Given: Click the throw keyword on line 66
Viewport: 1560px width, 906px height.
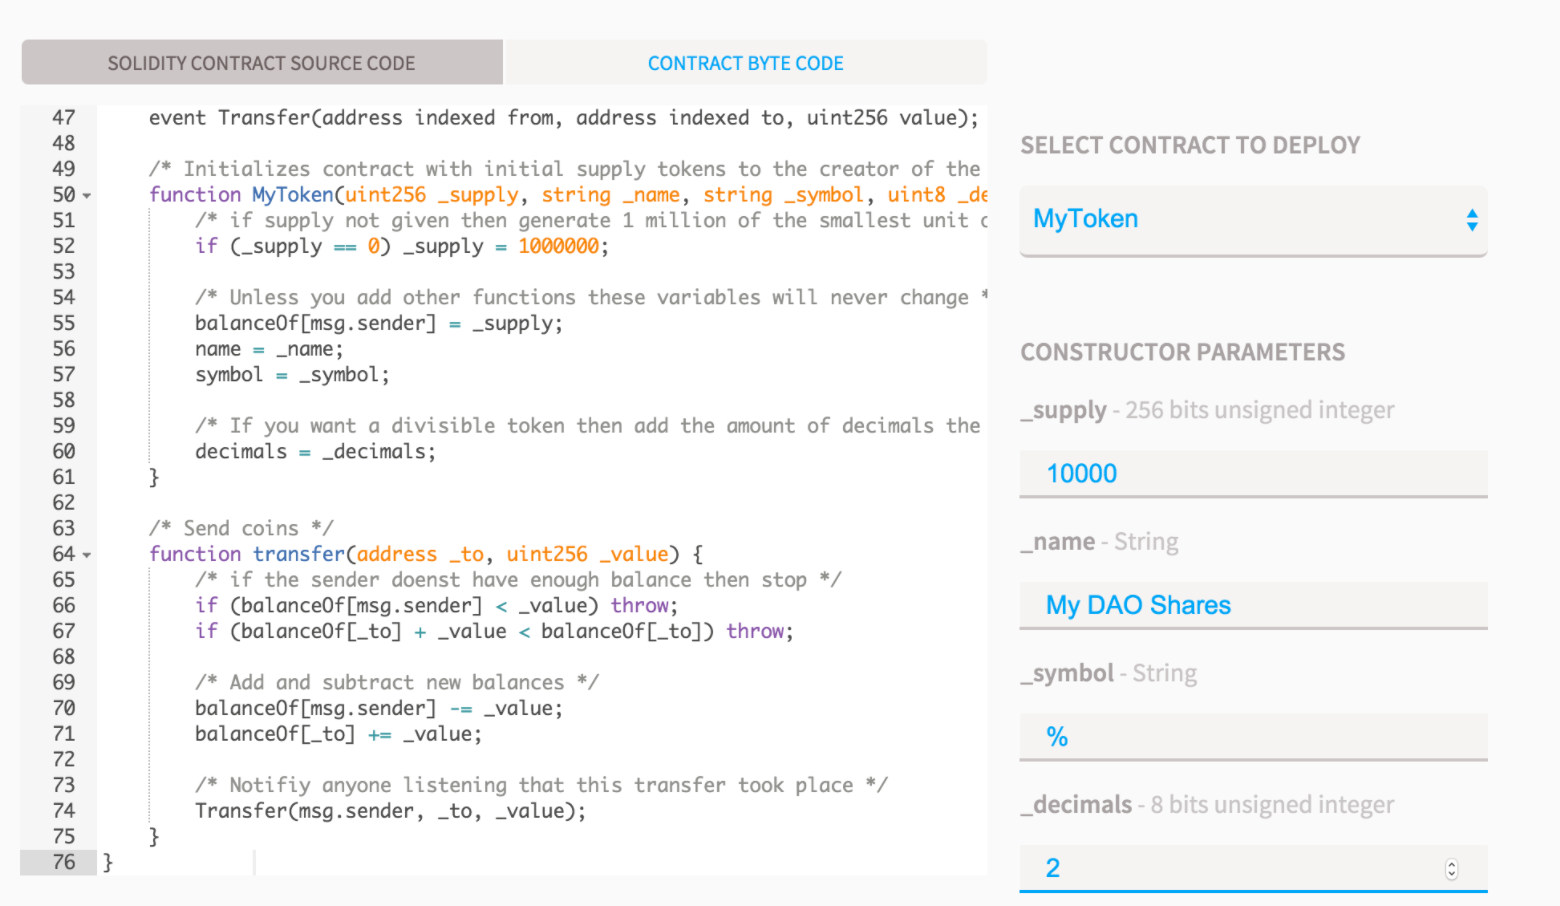Looking at the screenshot, I should (640, 606).
